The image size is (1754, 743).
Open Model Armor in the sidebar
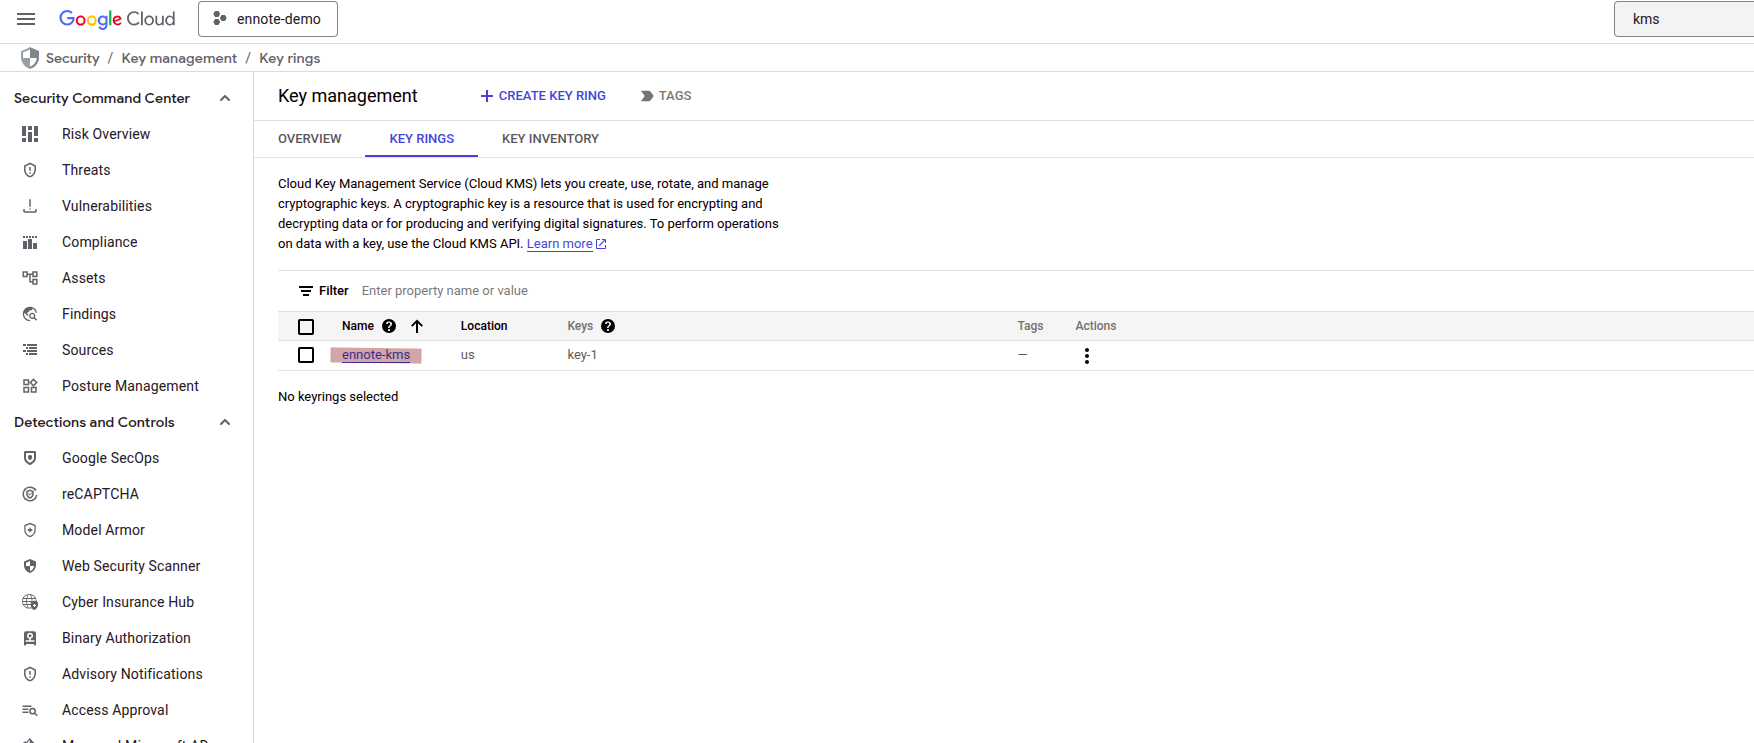pyautogui.click(x=103, y=530)
